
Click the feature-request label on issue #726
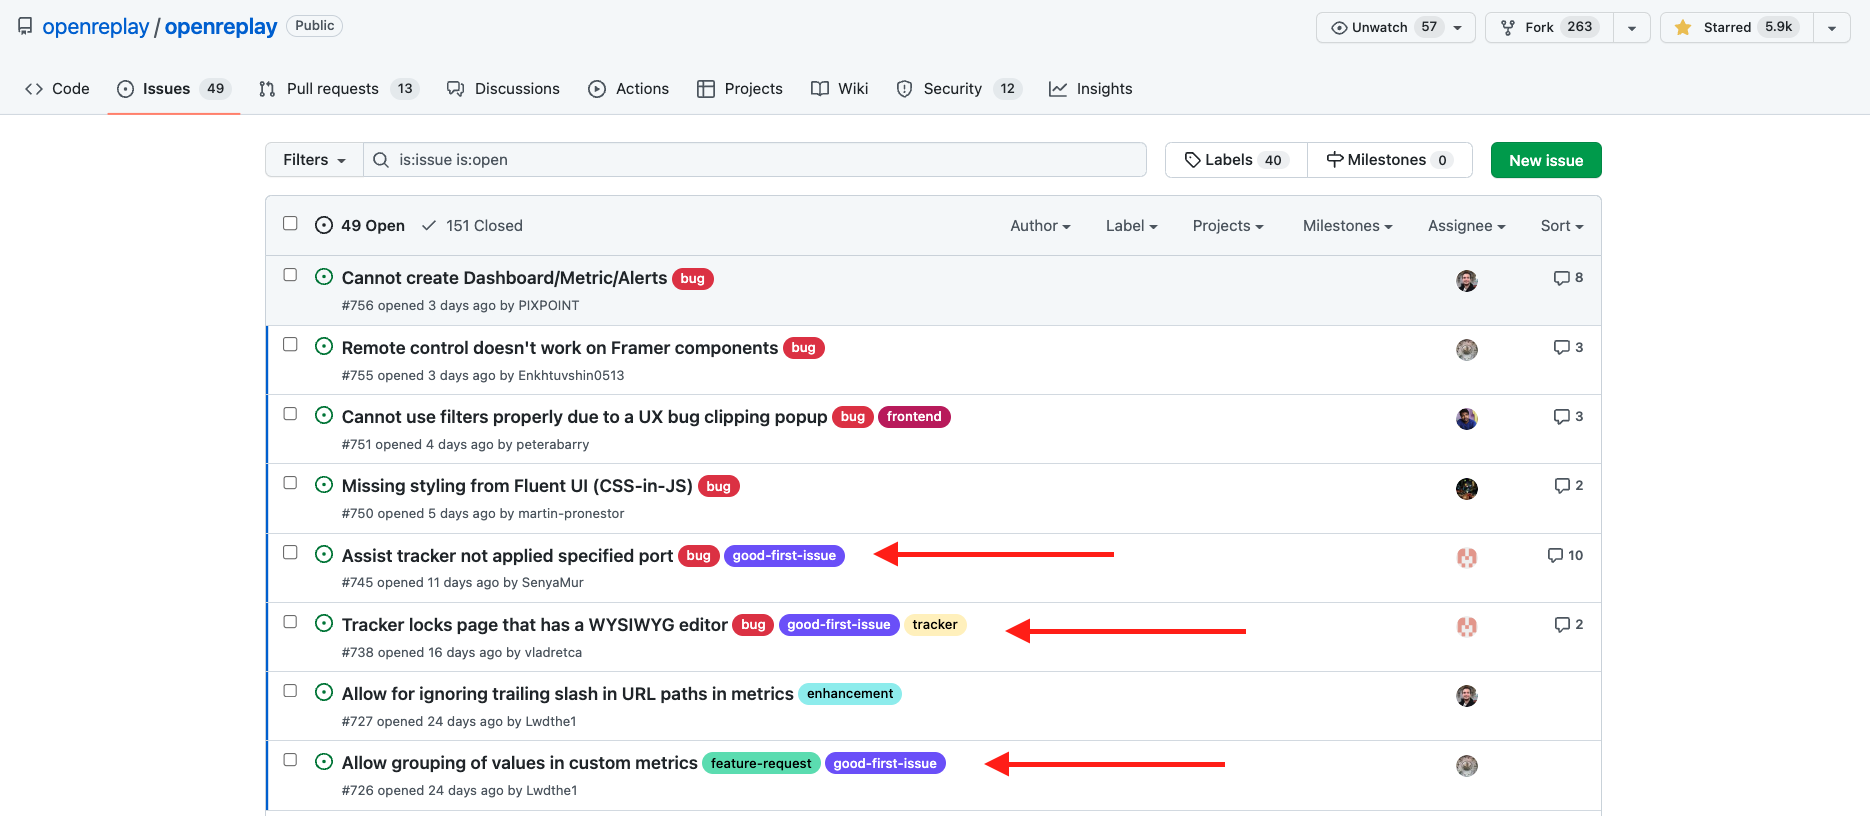(761, 764)
